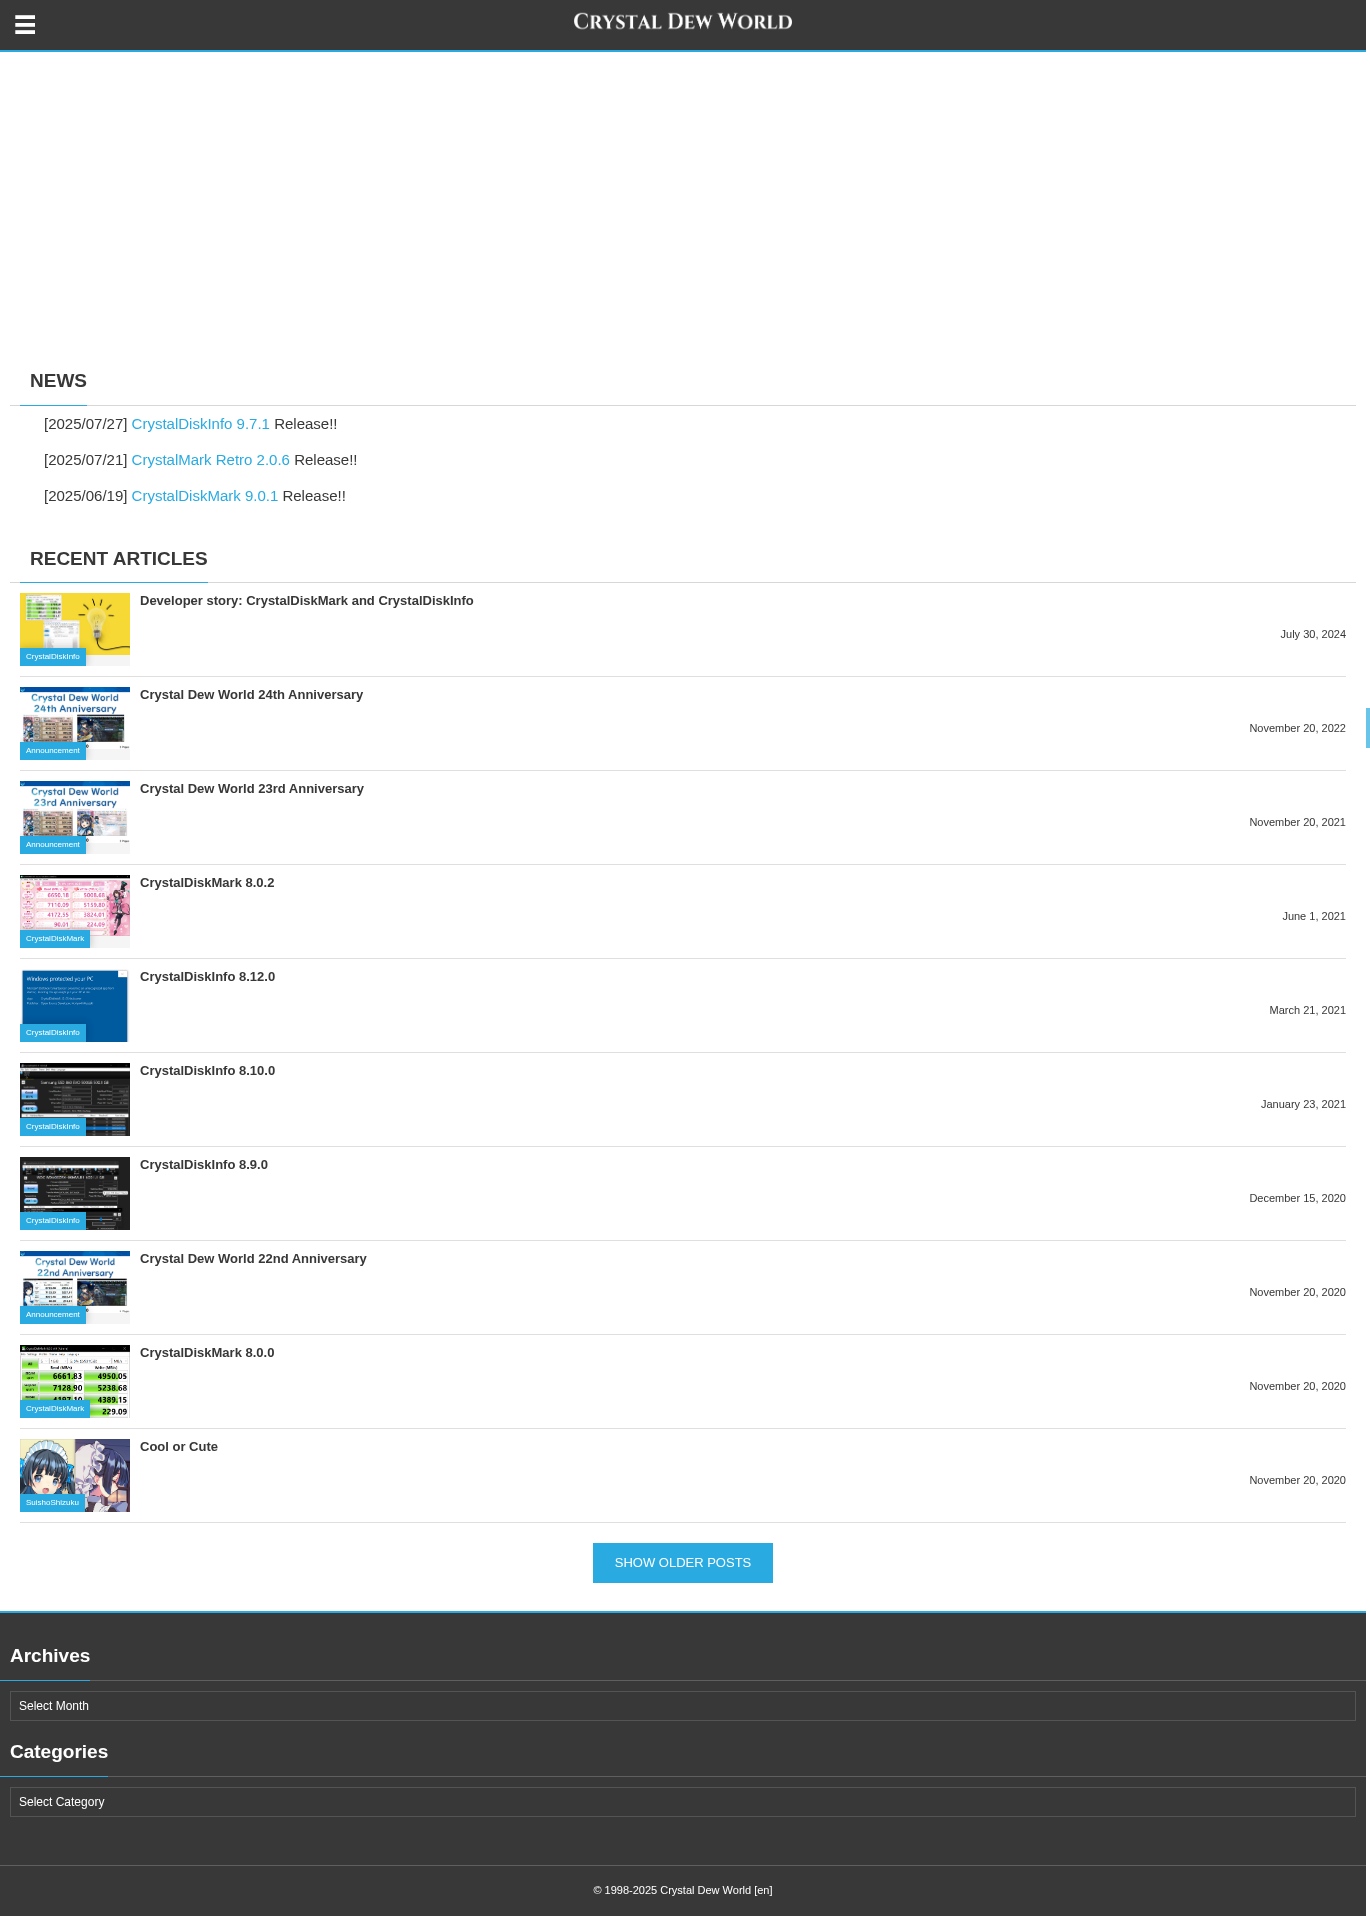Open CrystalDiskInfo 8.10.0 article
The image size is (1370, 1916).
point(207,1071)
